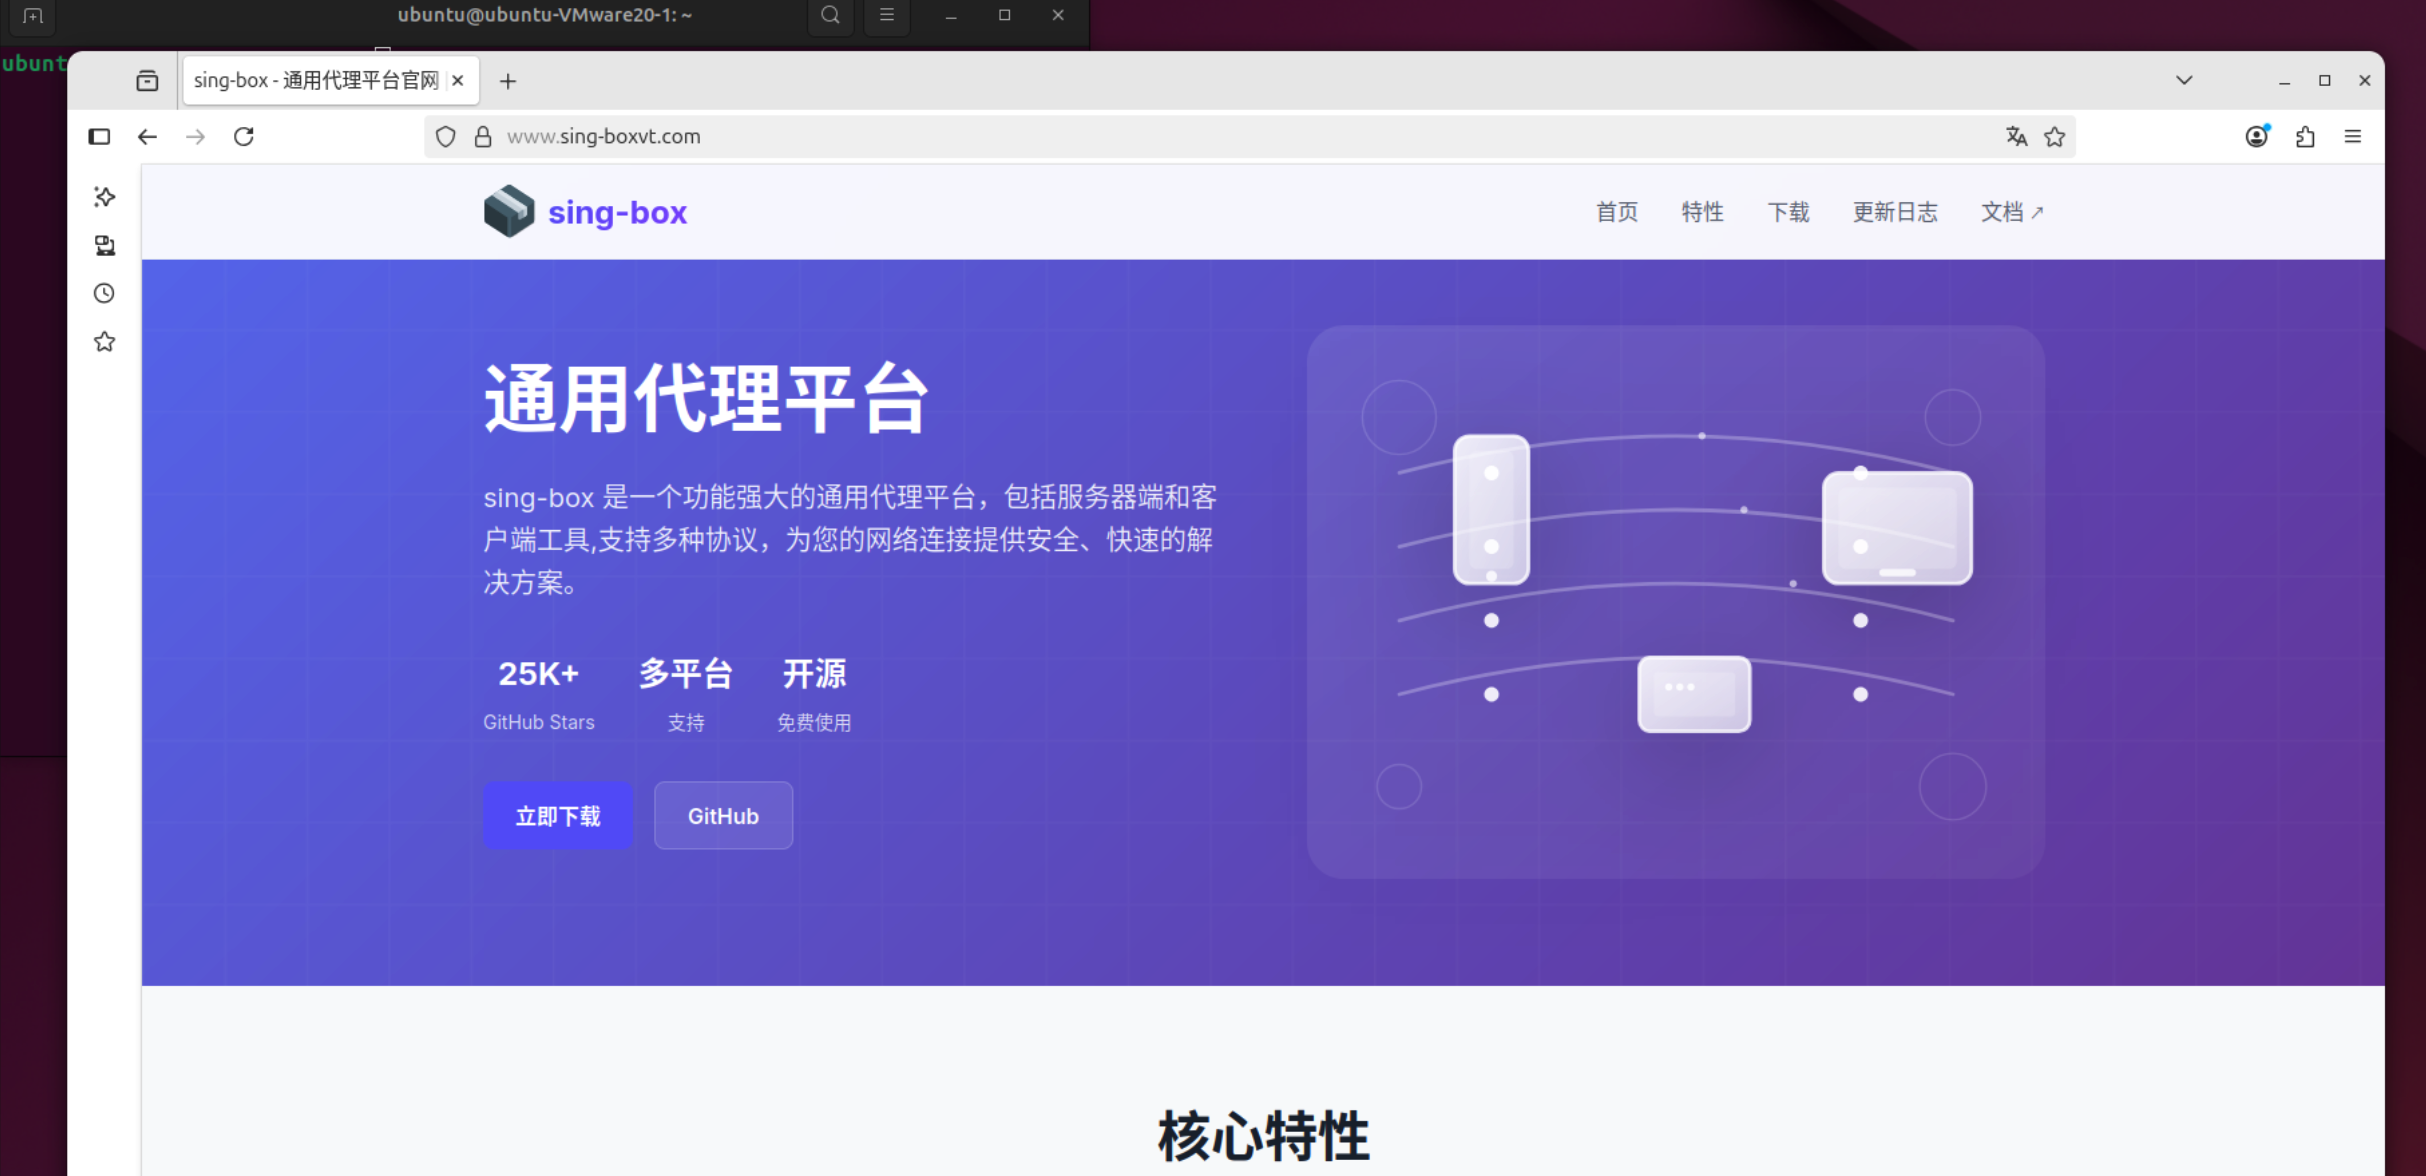Open the 更新日志 navigation item
Image resolution: width=2426 pixels, height=1176 pixels.
[1895, 211]
